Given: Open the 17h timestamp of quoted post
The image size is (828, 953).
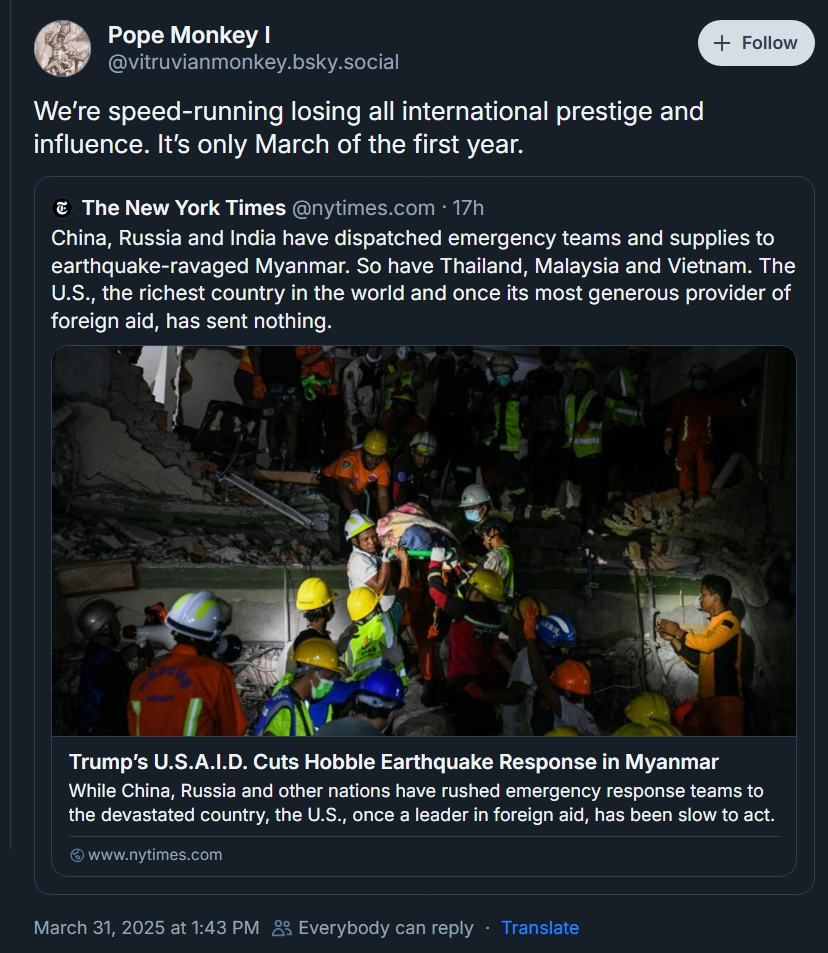Looking at the screenshot, I should point(467,208).
